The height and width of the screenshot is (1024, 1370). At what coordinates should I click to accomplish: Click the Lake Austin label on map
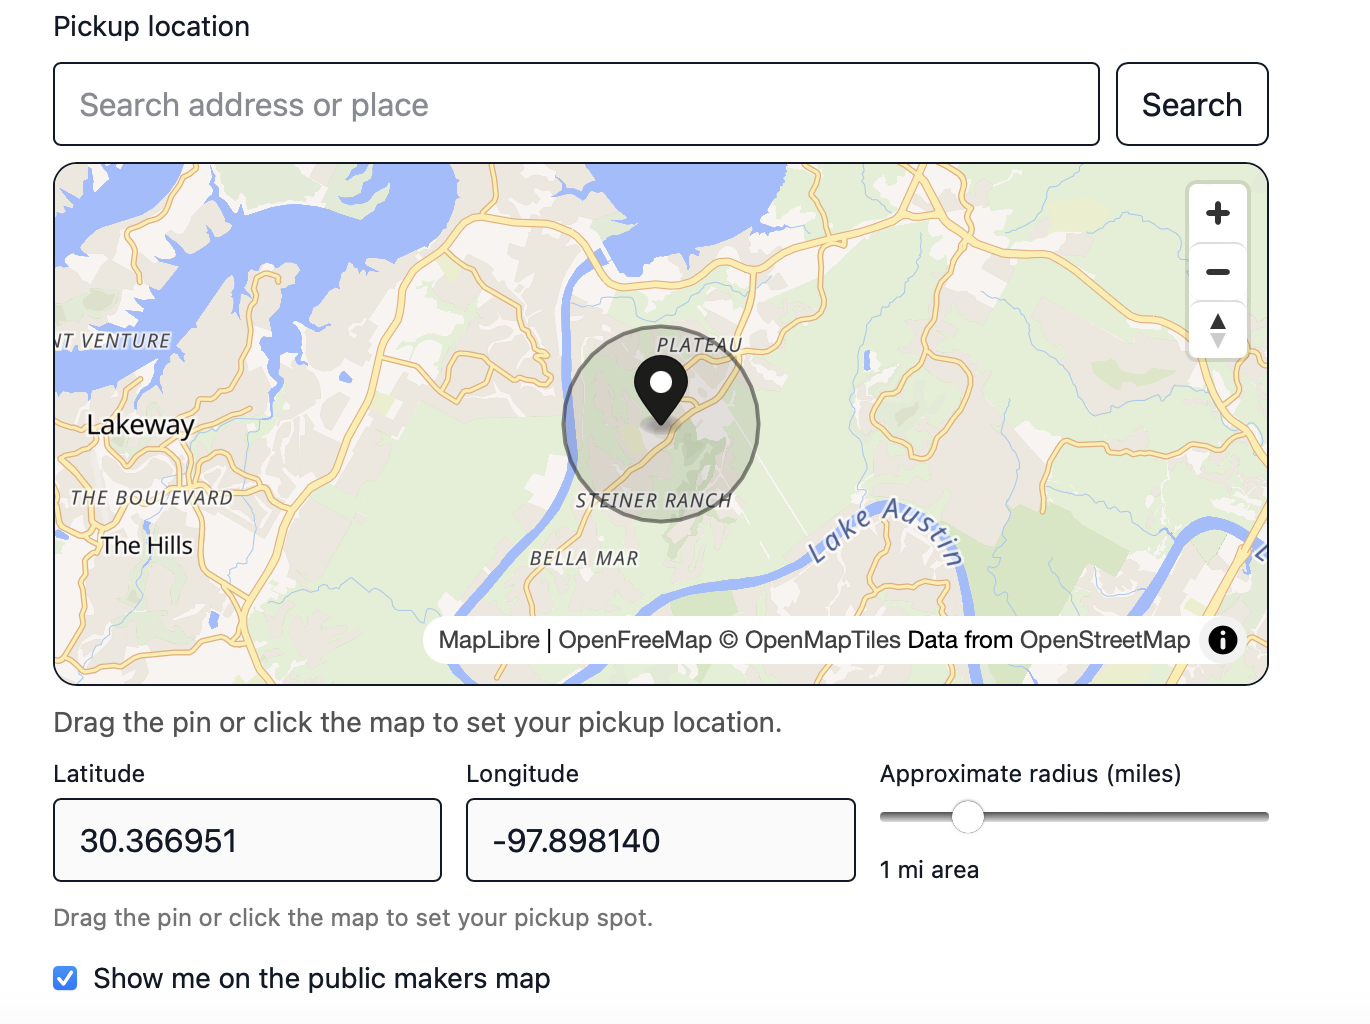(886, 530)
